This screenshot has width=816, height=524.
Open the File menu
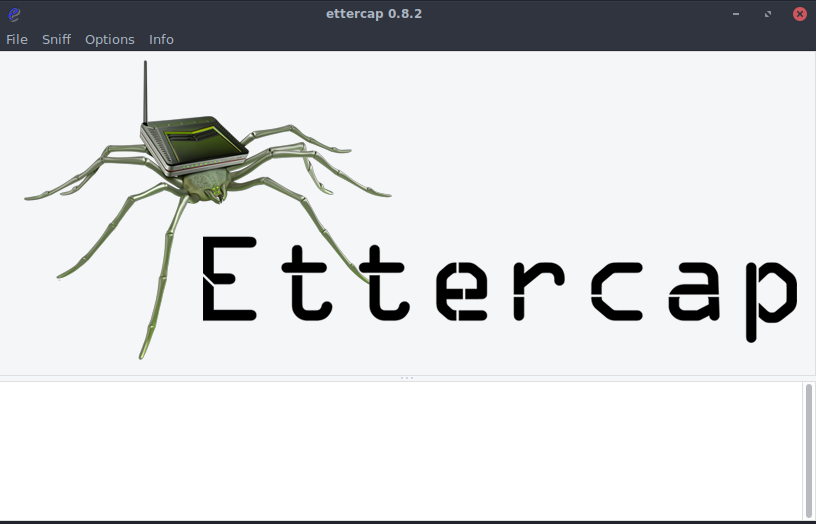tap(17, 40)
